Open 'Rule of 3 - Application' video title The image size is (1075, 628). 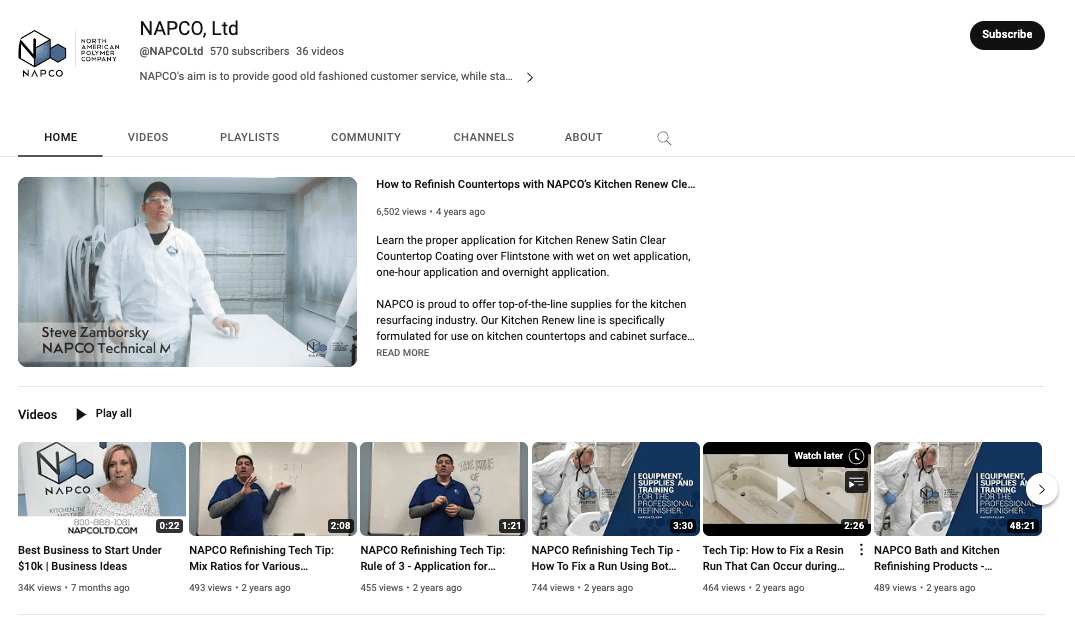tap(433, 558)
